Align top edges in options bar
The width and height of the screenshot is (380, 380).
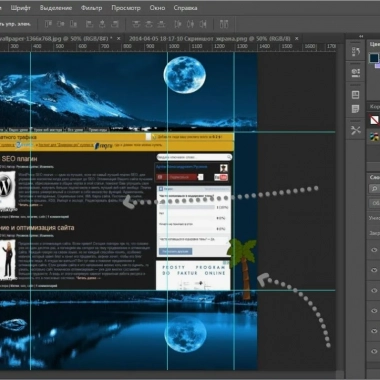tap(48, 24)
